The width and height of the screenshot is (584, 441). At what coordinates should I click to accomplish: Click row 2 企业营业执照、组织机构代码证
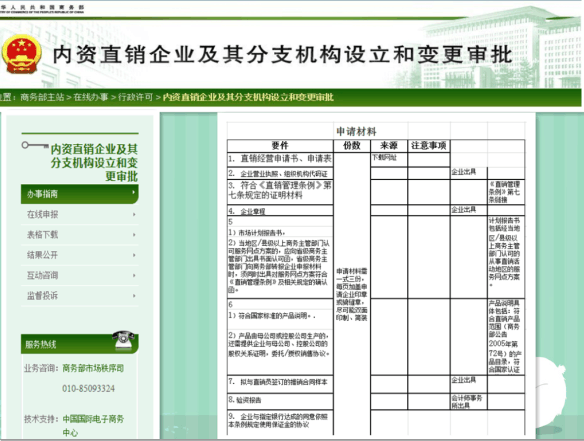point(280,174)
